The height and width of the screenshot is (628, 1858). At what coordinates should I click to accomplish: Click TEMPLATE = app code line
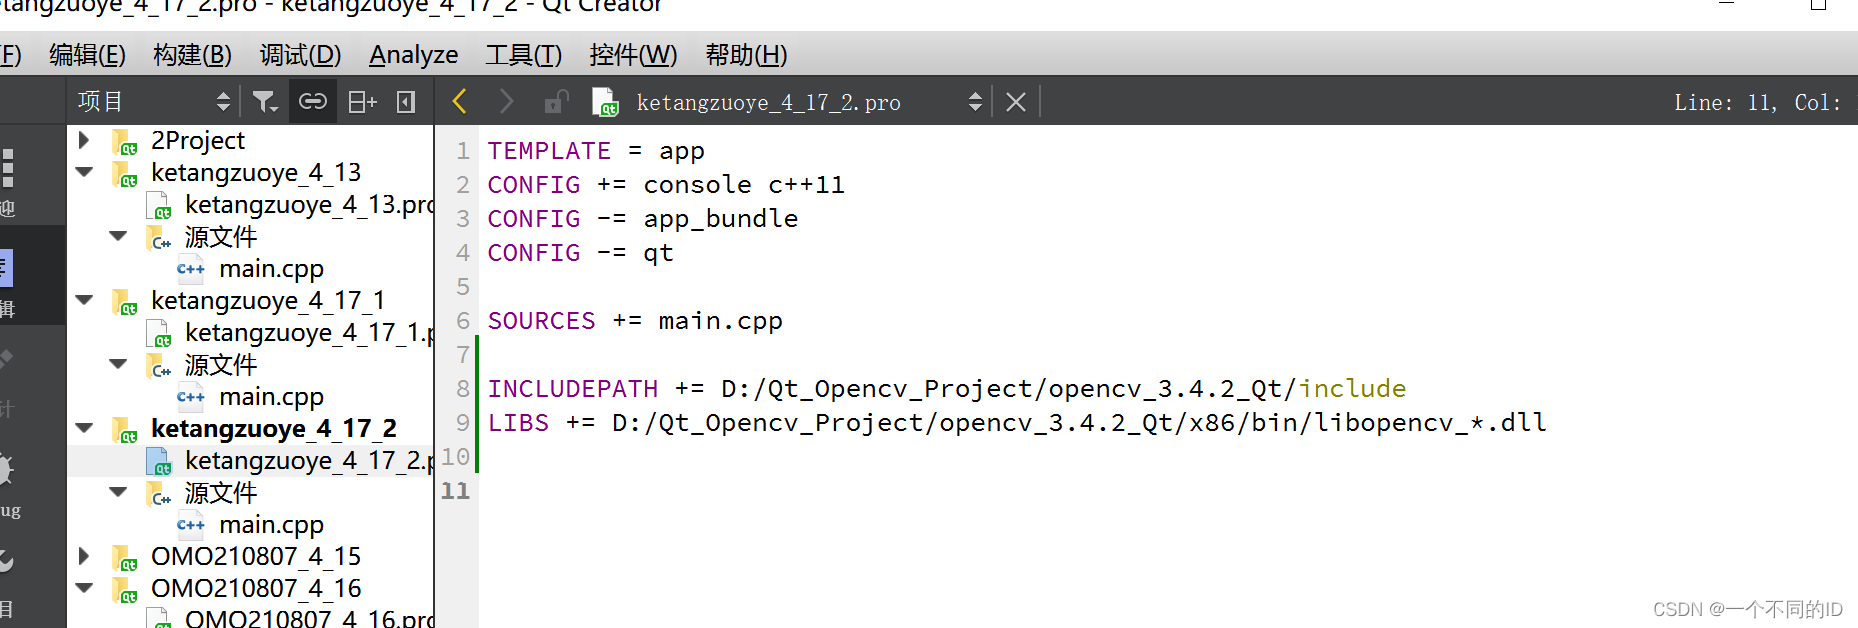click(x=596, y=151)
